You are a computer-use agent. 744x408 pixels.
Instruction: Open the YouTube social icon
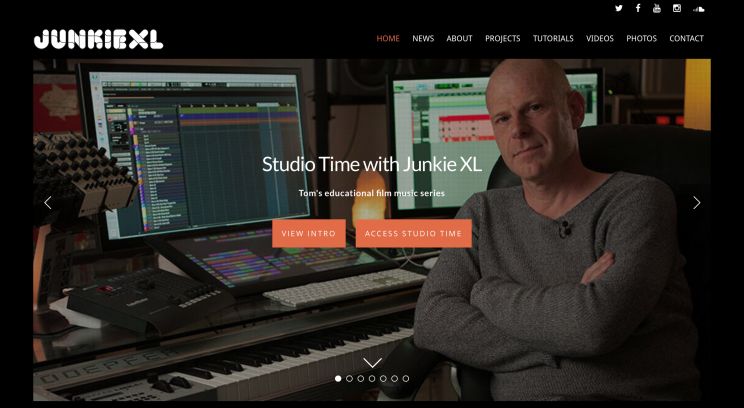tap(657, 8)
